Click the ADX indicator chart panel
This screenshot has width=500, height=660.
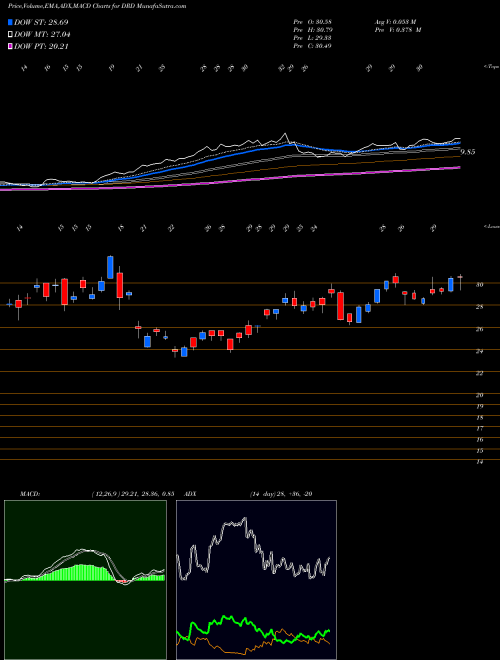pyautogui.click(x=256, y=580)
